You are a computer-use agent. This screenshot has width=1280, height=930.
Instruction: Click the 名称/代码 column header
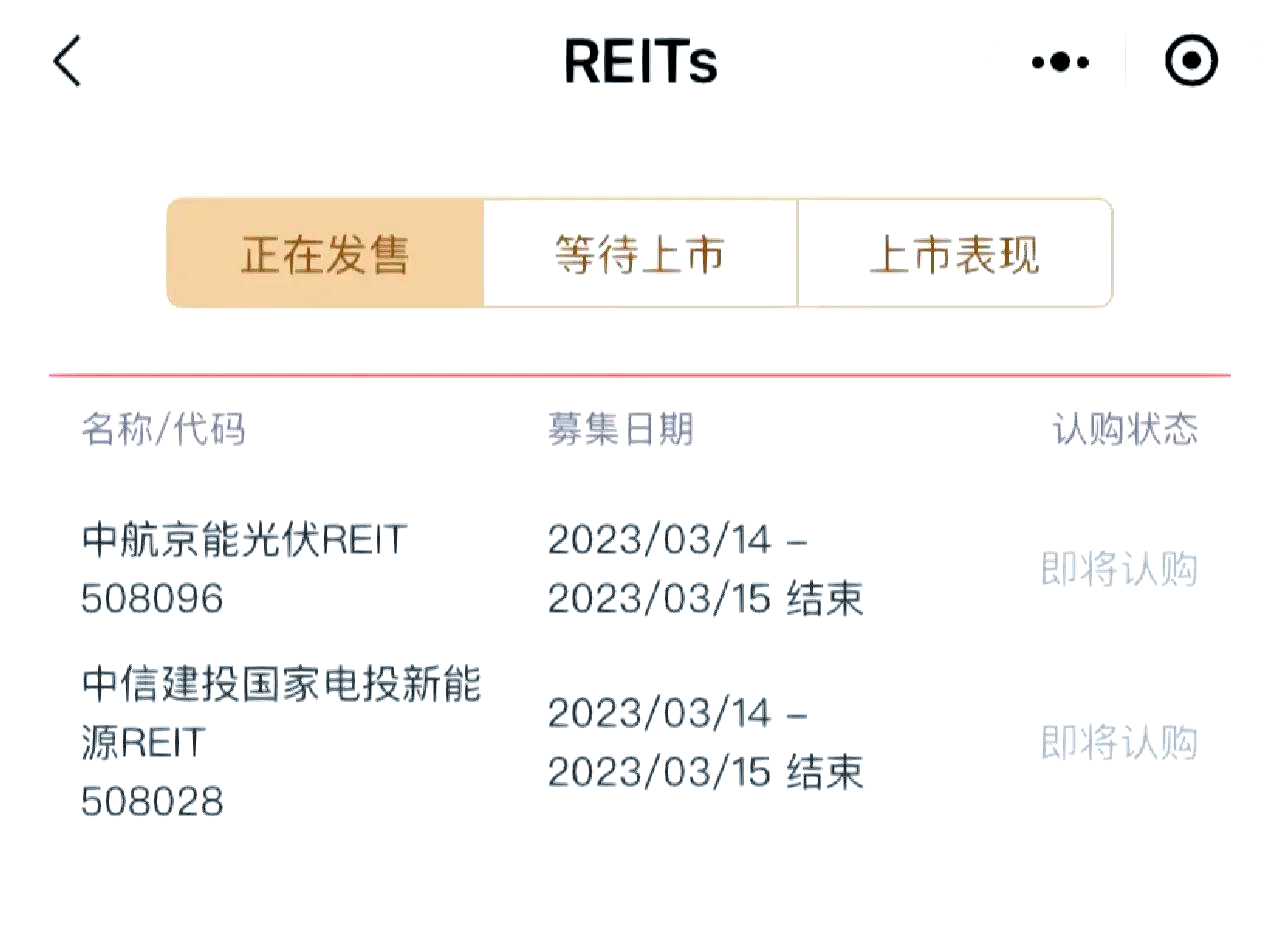(163, 430)
